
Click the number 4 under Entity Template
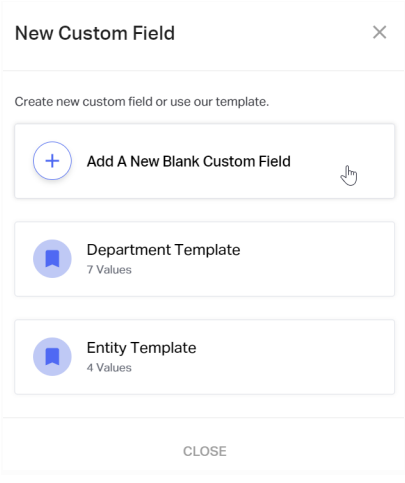pyautogui.click(x=90, y=368)
